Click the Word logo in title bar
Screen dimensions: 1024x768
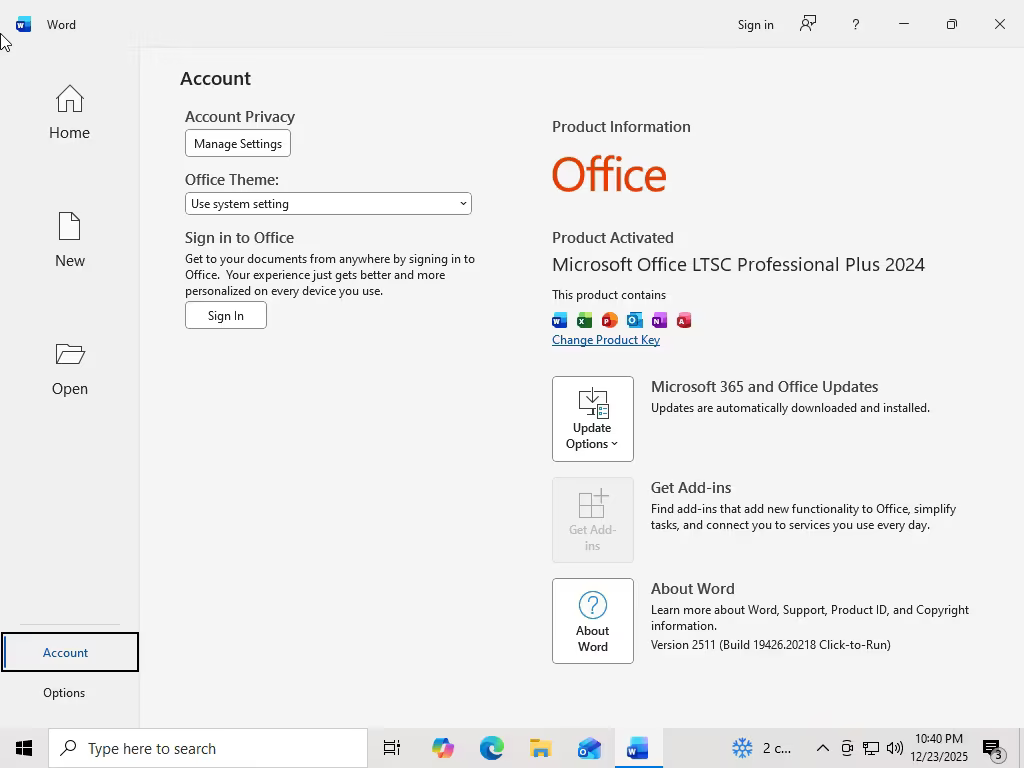click(24, 25)
